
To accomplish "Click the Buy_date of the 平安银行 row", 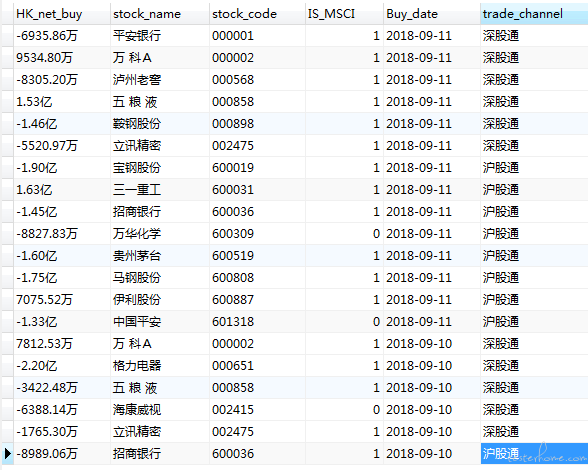I will coord(419,36).
